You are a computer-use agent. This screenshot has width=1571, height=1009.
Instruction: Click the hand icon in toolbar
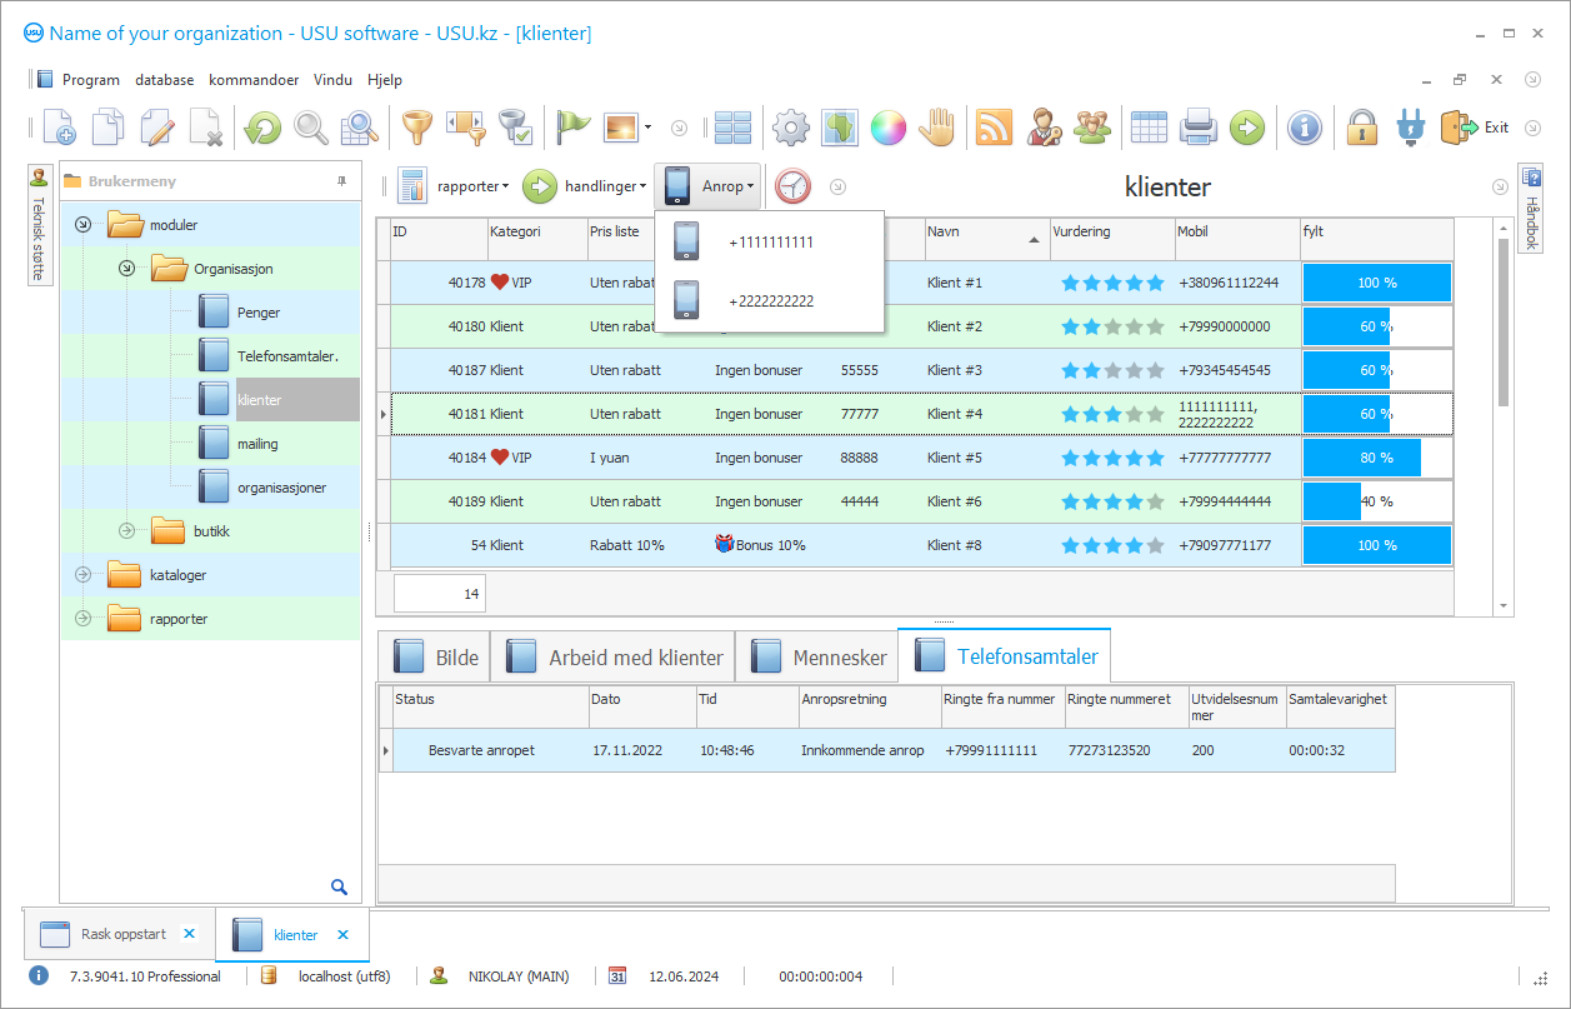(x=937, y=128)
